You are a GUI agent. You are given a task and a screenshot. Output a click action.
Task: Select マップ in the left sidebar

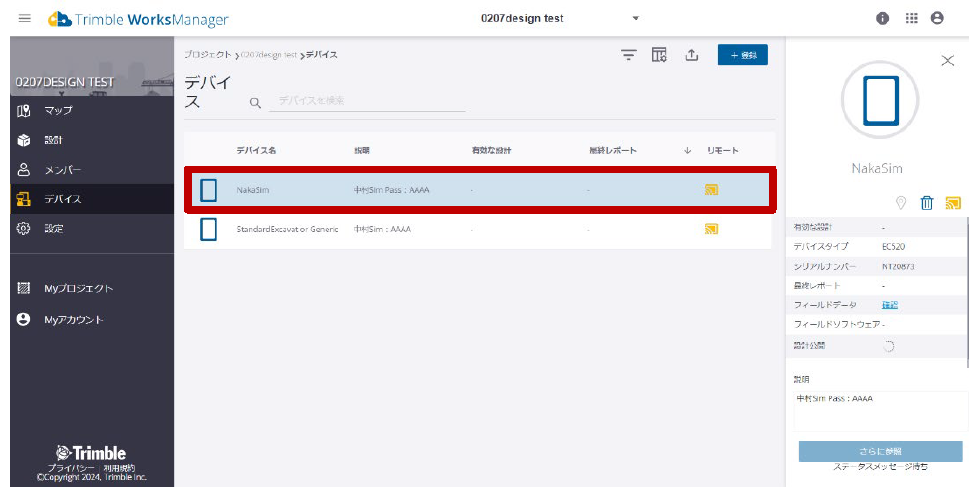[x=58, y=110]
